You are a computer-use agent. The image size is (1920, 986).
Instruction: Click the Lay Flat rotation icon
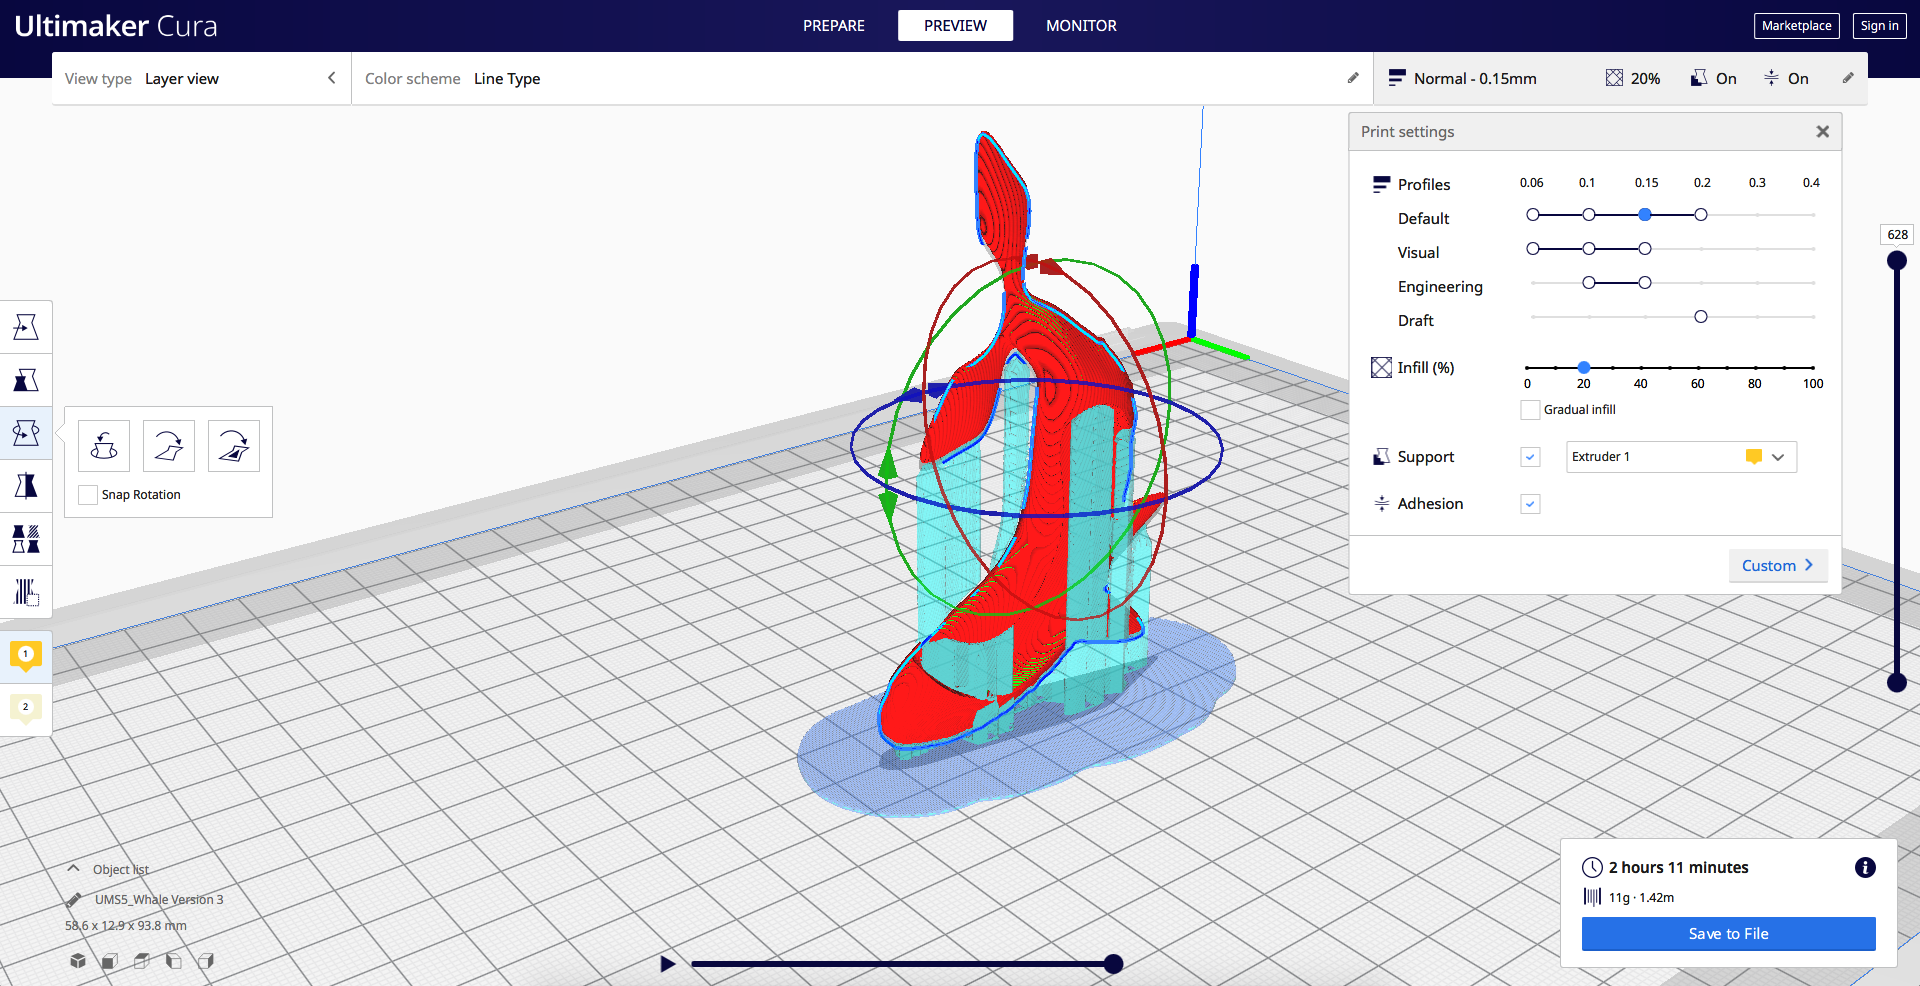coord(169,446)
